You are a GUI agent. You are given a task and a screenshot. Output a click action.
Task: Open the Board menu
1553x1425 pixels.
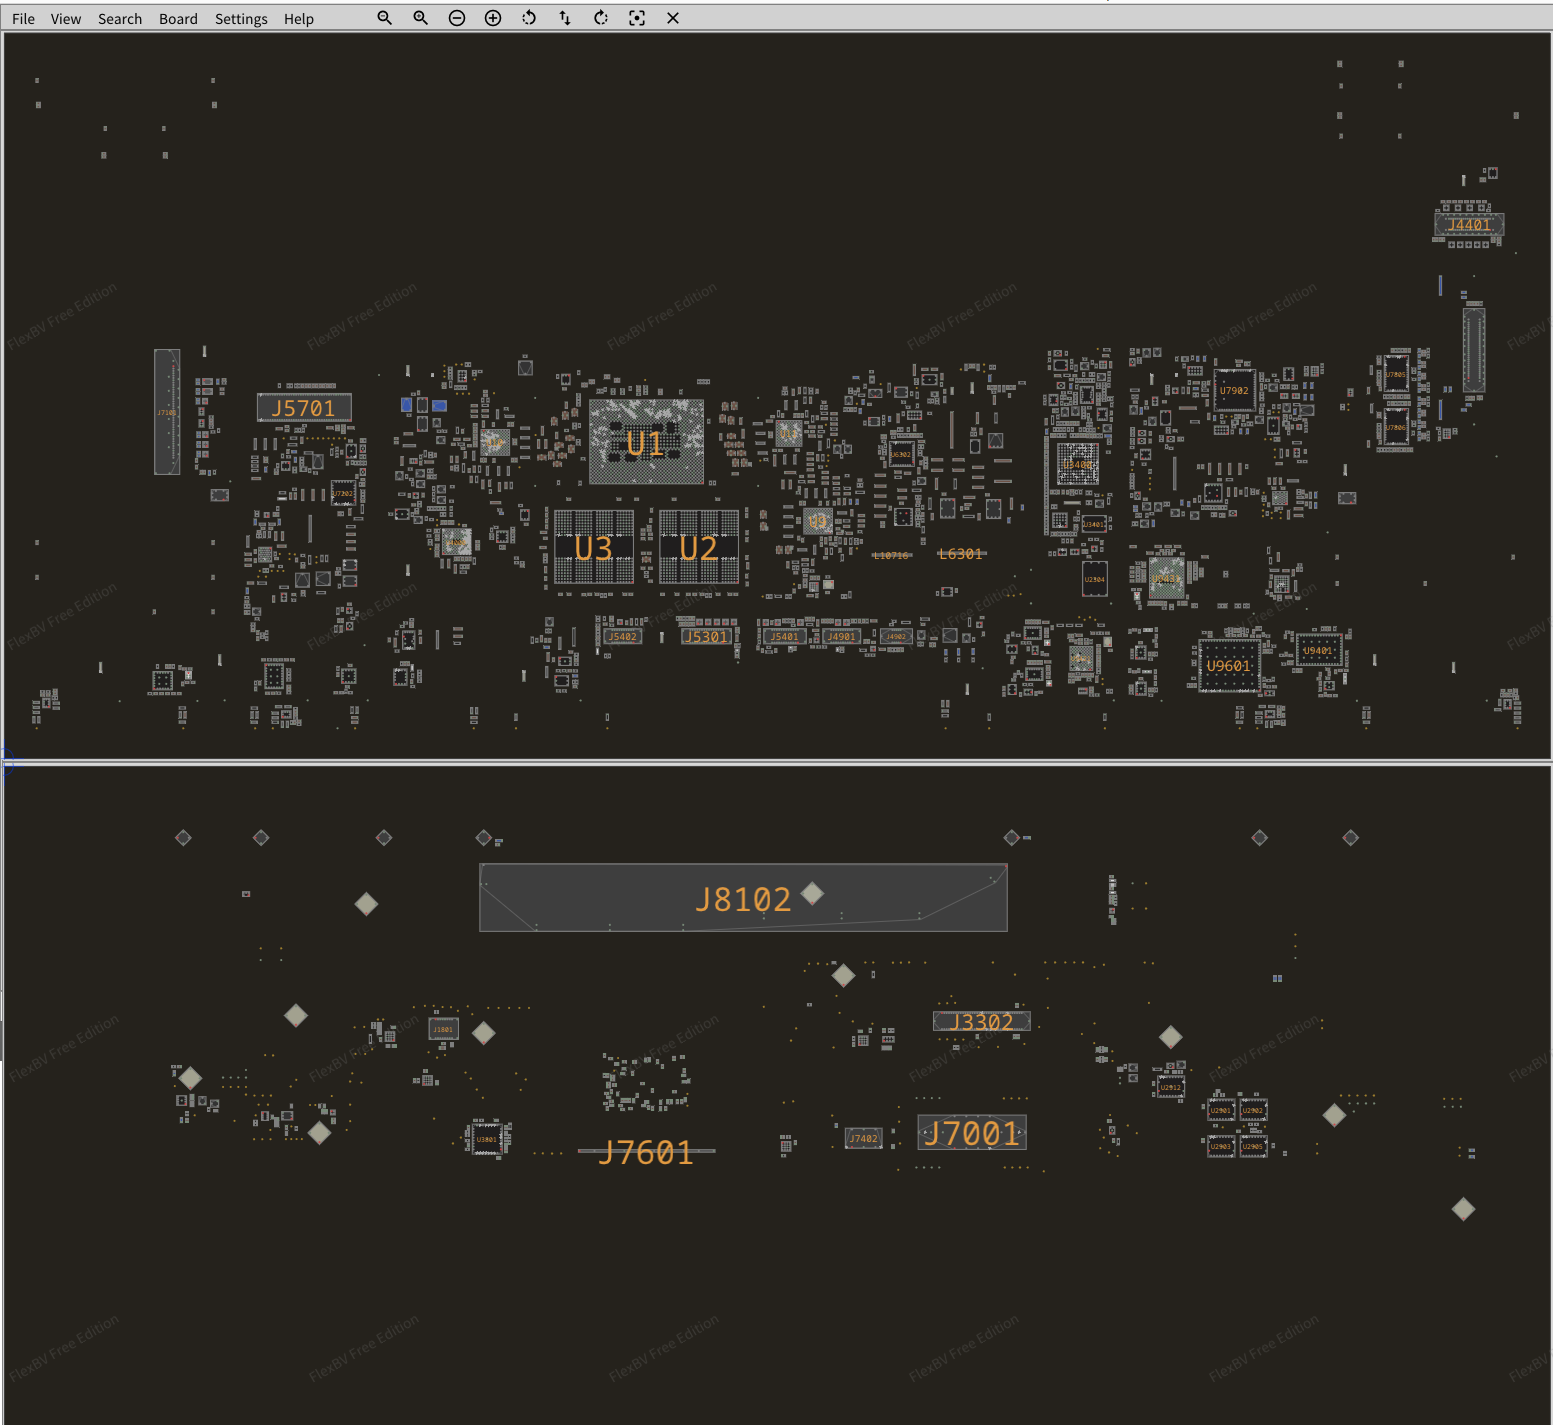pyautogui.click(x=178, y=19)
